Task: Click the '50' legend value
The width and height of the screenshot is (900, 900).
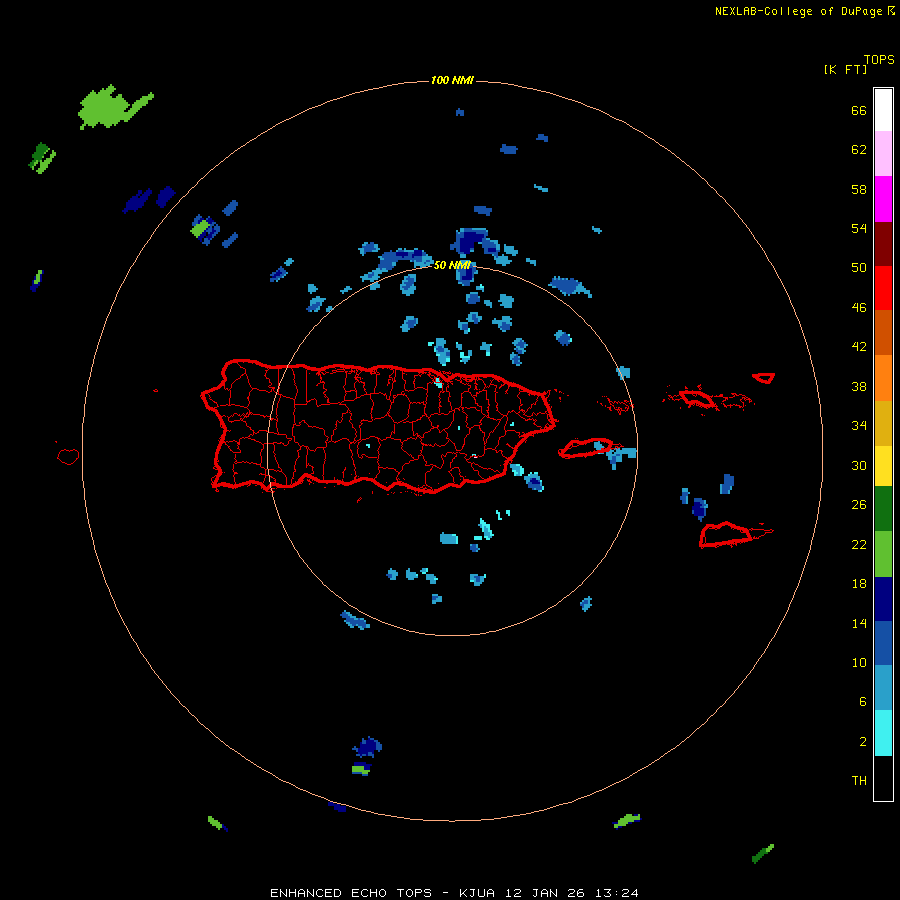Action: [859, 268]
